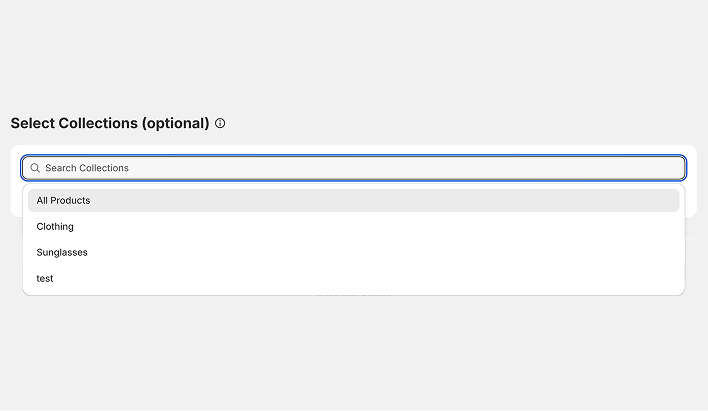Click the magnifying glass search icon
The image size is (708, 411).
click(35, 168)
